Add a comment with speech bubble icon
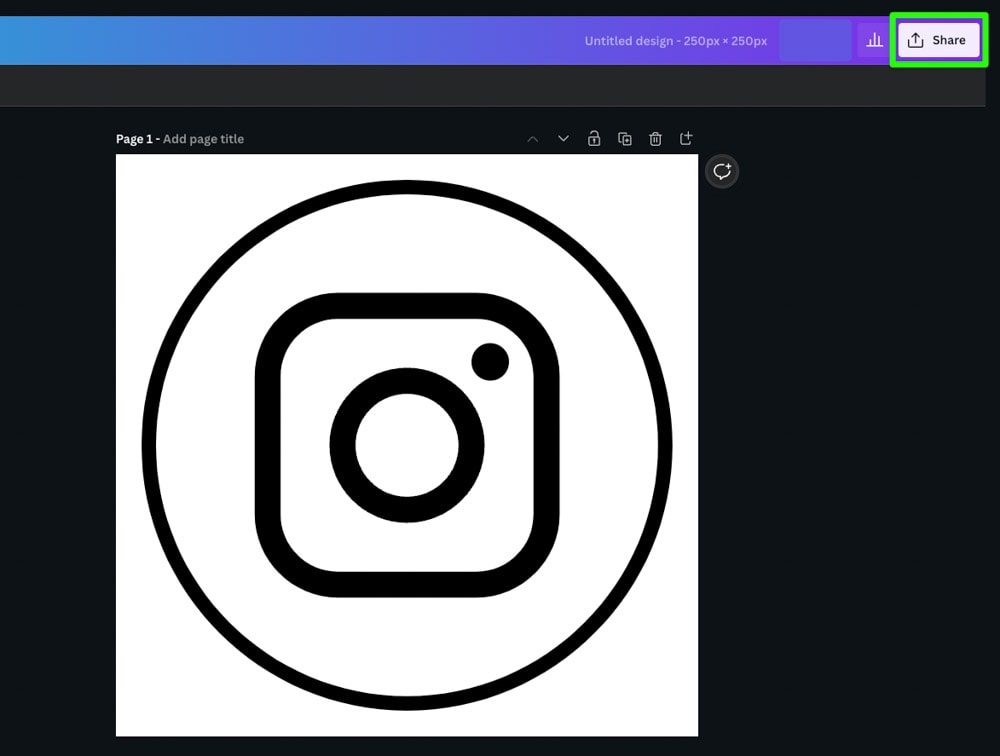1000x756 pixels. point(722,172)
